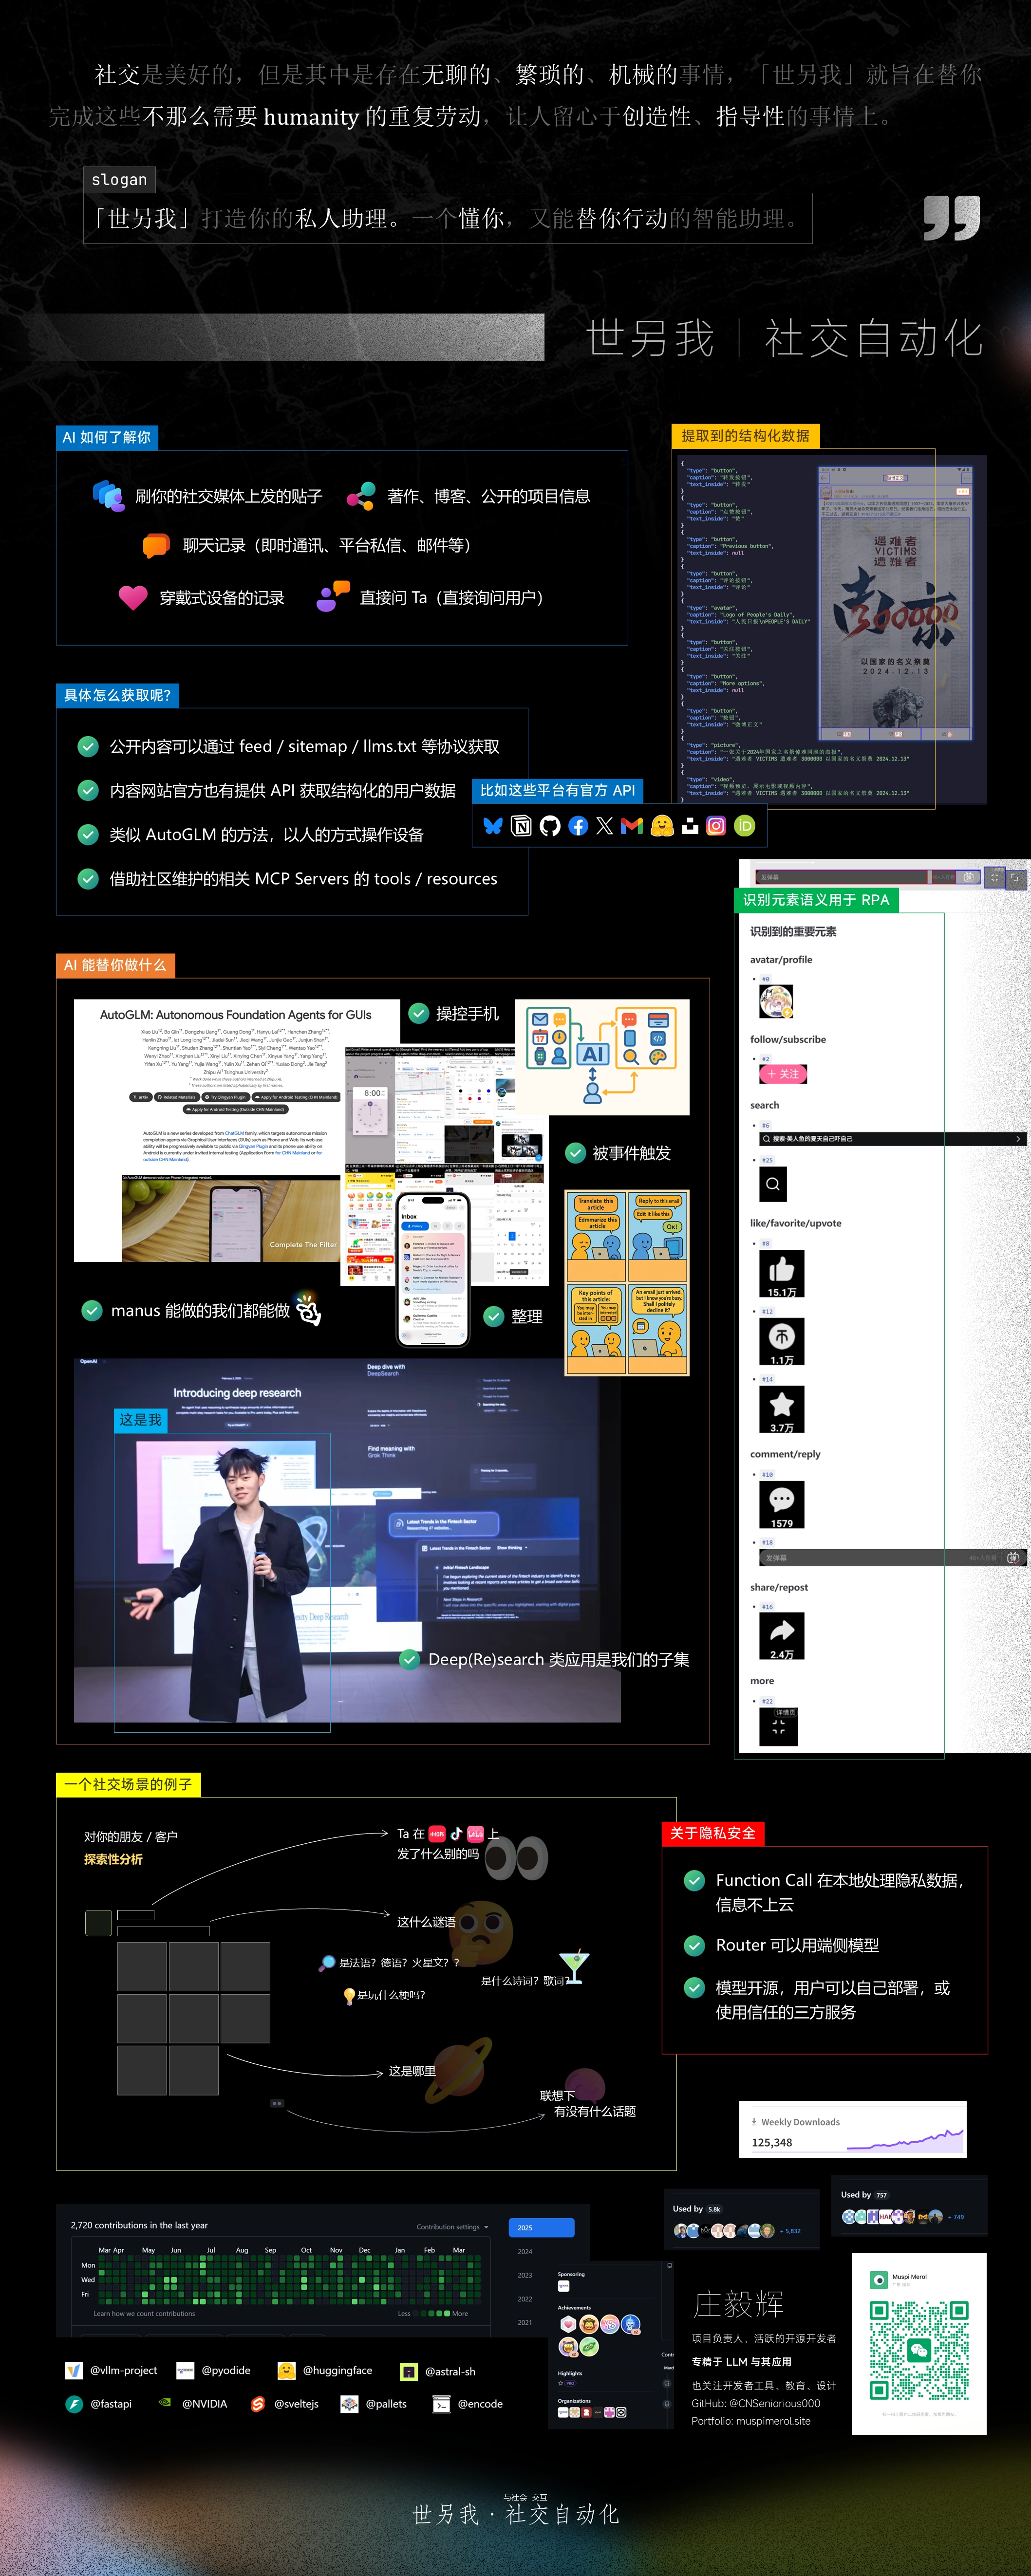Click the pink 关注 follow button
Screen dimensions: 1031x2576
[783, 1074]
